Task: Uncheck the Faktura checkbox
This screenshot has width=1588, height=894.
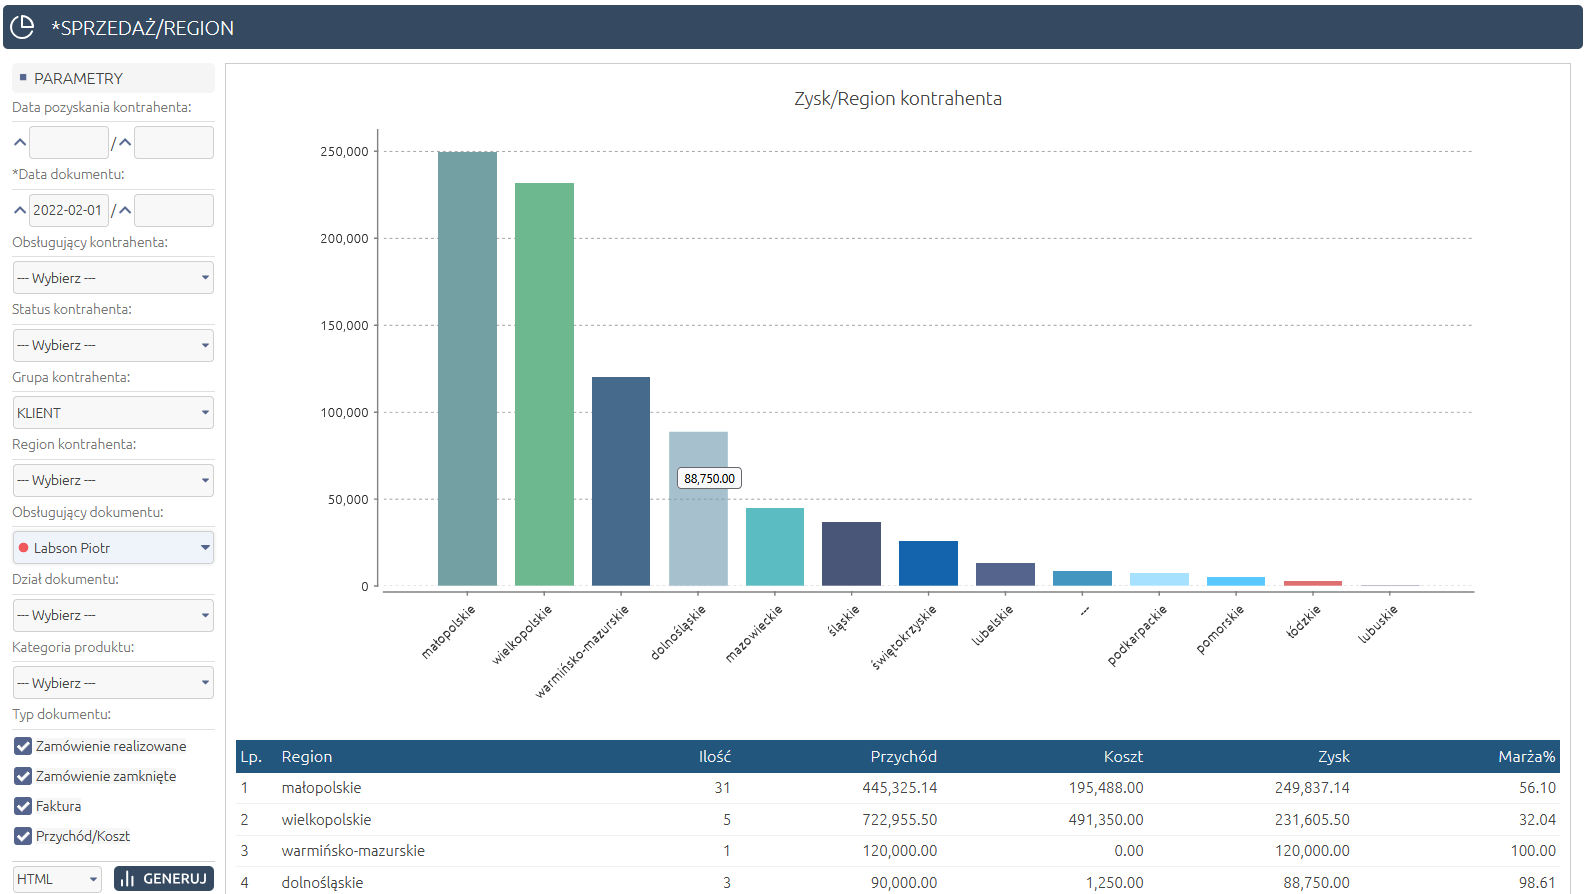Action: tap(23, 806)
